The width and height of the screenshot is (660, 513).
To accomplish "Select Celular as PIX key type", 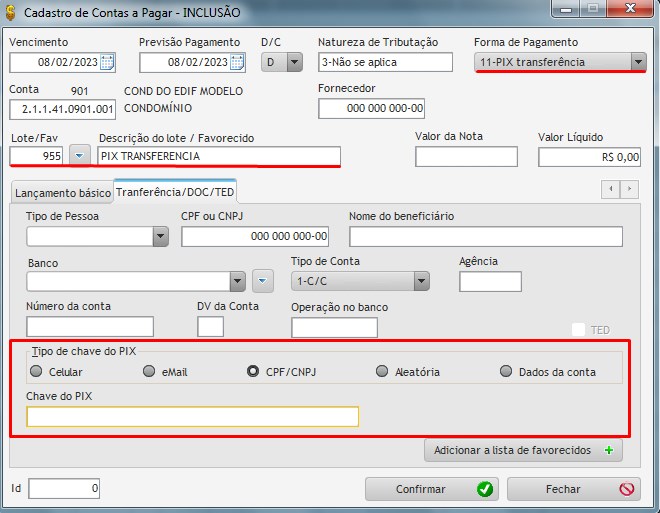I will (37, 371).
